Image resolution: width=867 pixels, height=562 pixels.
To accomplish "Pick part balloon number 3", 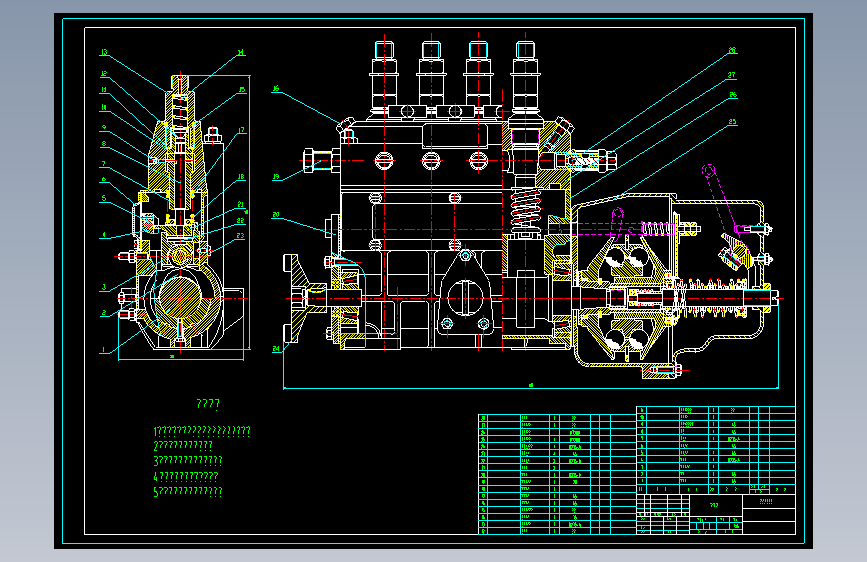I will click(103, 287).
